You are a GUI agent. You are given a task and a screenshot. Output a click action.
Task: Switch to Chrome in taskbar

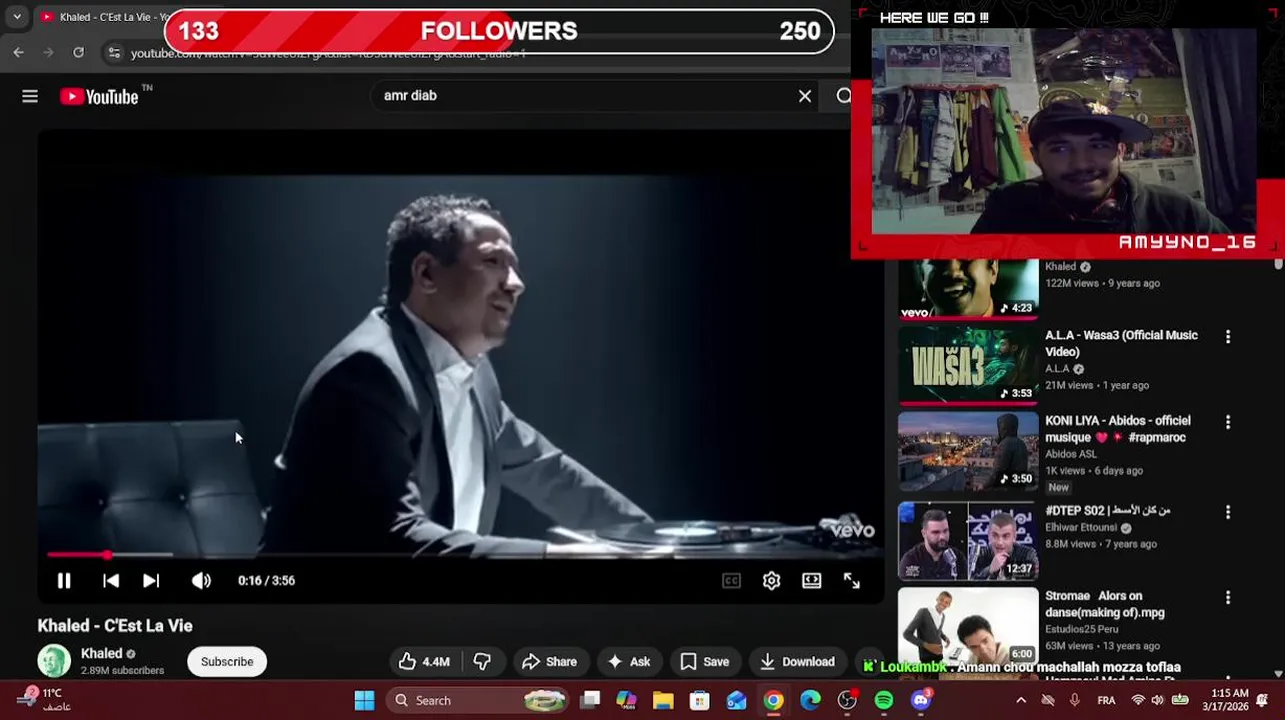click(773, 700)
